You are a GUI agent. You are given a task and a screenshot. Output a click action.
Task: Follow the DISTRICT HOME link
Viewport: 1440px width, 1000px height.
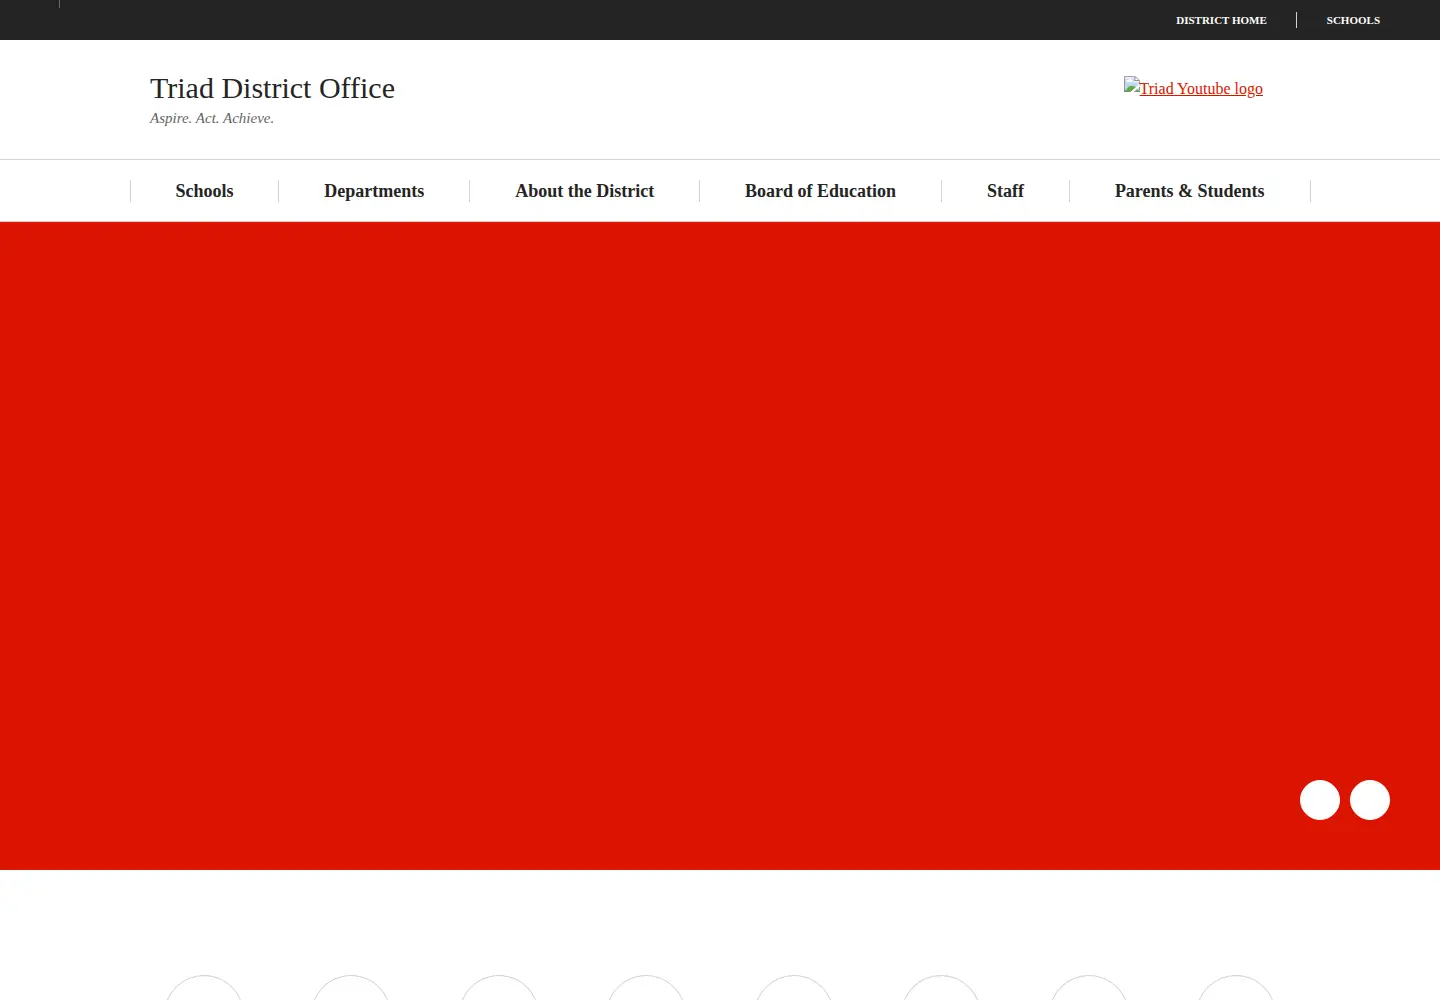(x=1221, y=20)
